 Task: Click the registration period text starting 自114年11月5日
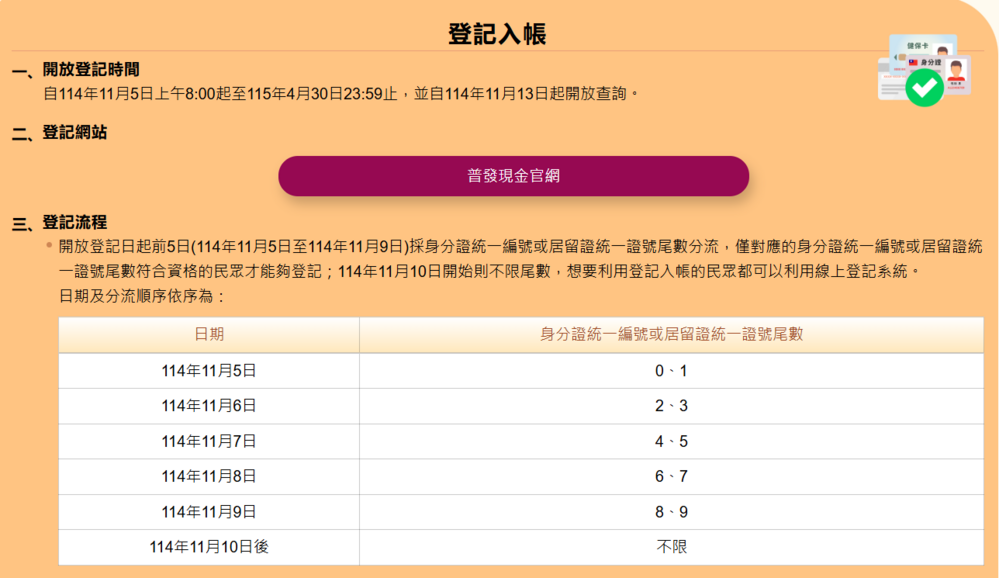(x=340, y=94)
